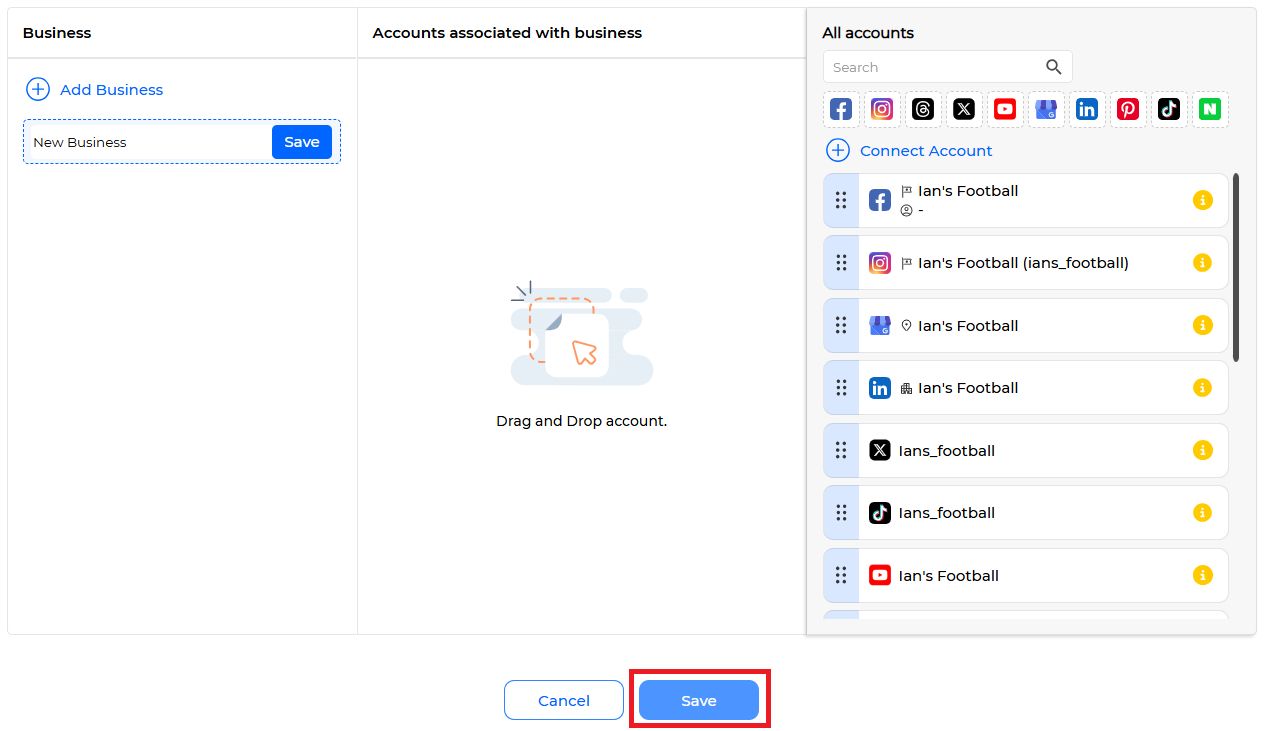
Task: Filter accounts by Google Business icon
Action: coord(1046,109)
